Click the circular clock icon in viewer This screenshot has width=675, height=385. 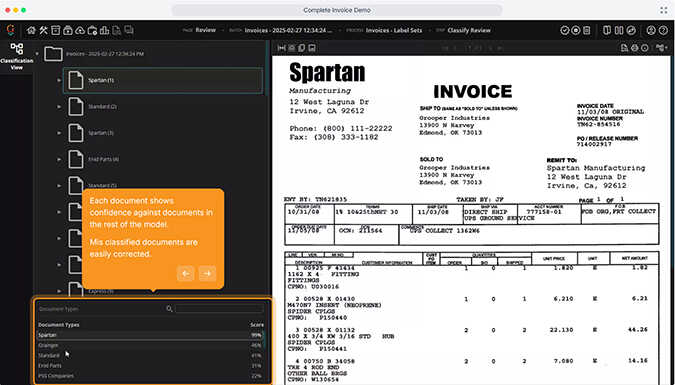(x=645, y=48)
